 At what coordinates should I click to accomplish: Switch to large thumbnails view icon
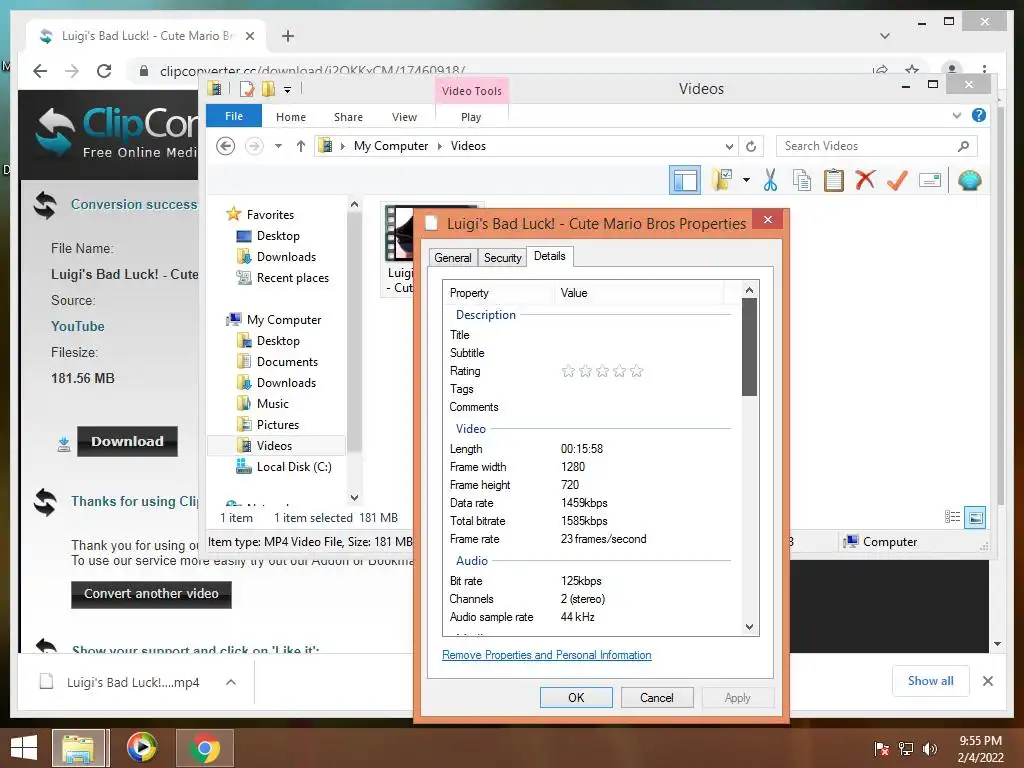point(975,517)
